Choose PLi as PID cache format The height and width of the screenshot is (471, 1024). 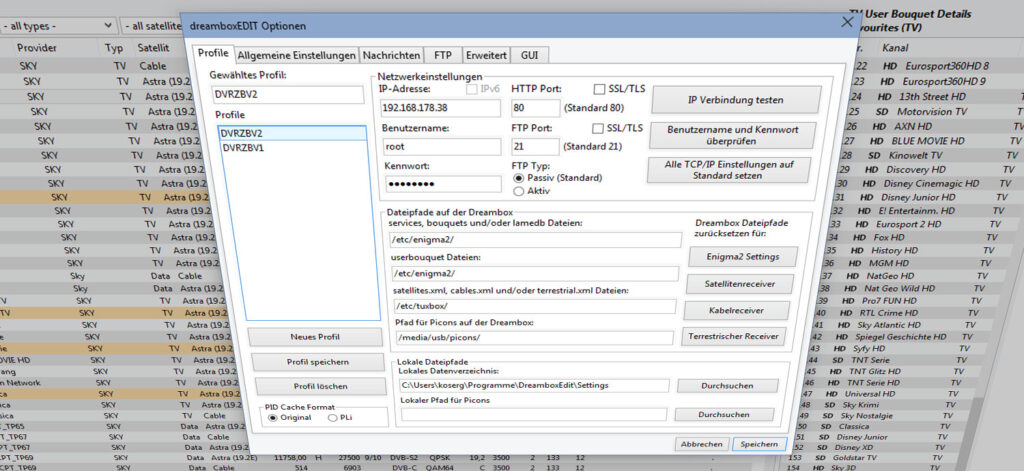(333, 417)
